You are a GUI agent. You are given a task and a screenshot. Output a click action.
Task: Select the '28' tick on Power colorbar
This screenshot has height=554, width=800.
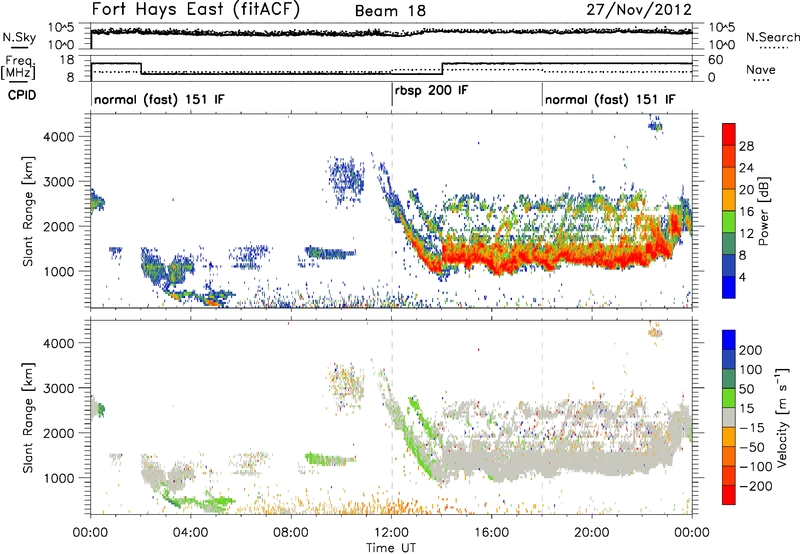pyautogui.click(x=746, y=146)
